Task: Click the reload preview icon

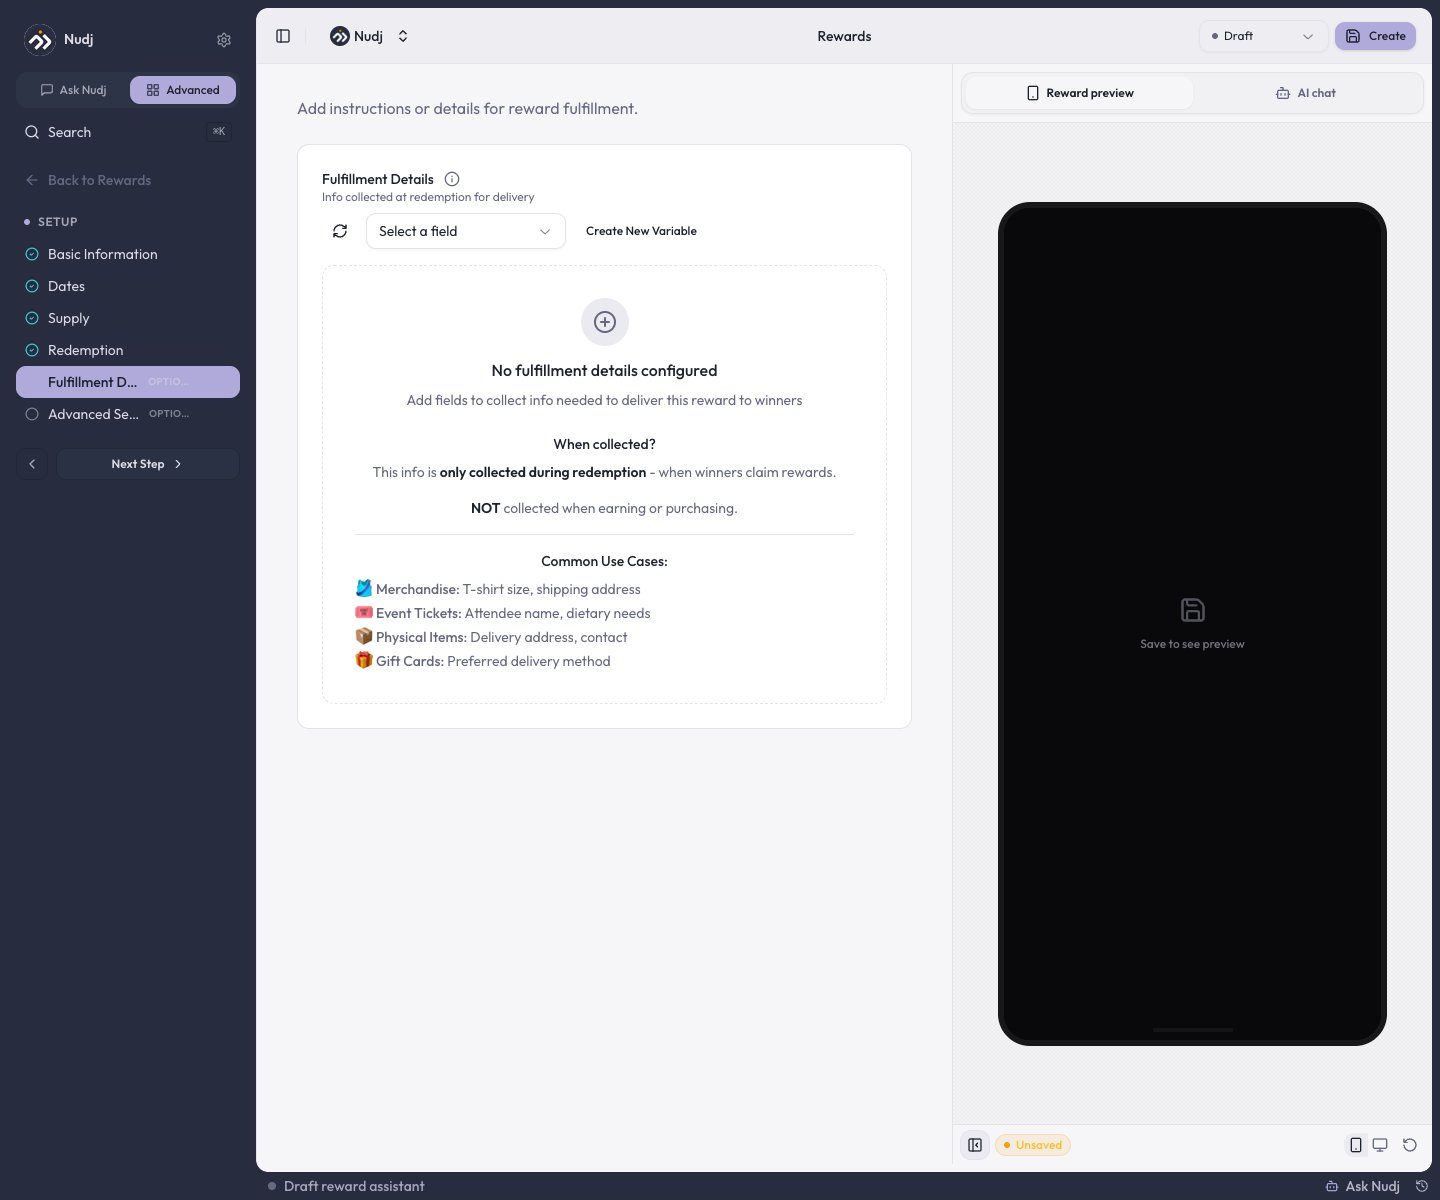Action: [x=1410, y=1145]
